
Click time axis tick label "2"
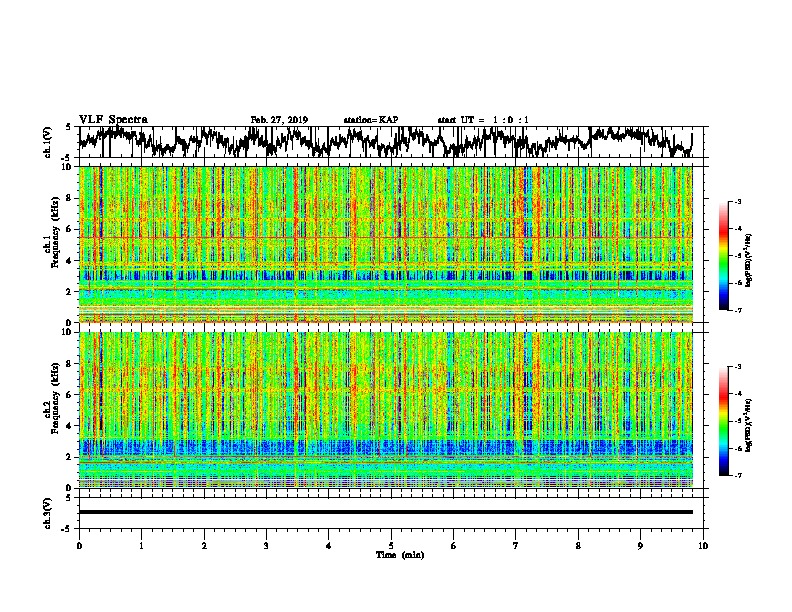[204, 546]
